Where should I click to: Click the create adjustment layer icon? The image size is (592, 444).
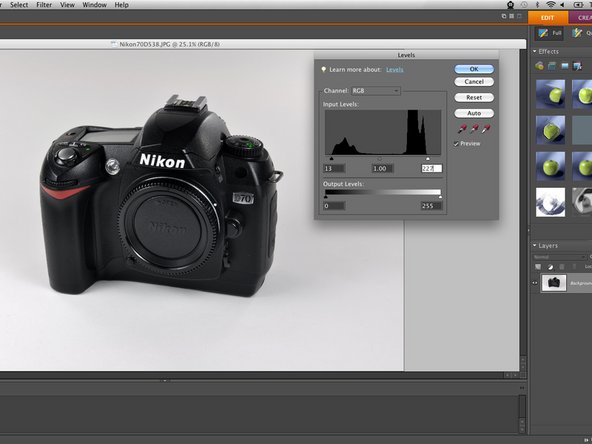click(550, 267)
